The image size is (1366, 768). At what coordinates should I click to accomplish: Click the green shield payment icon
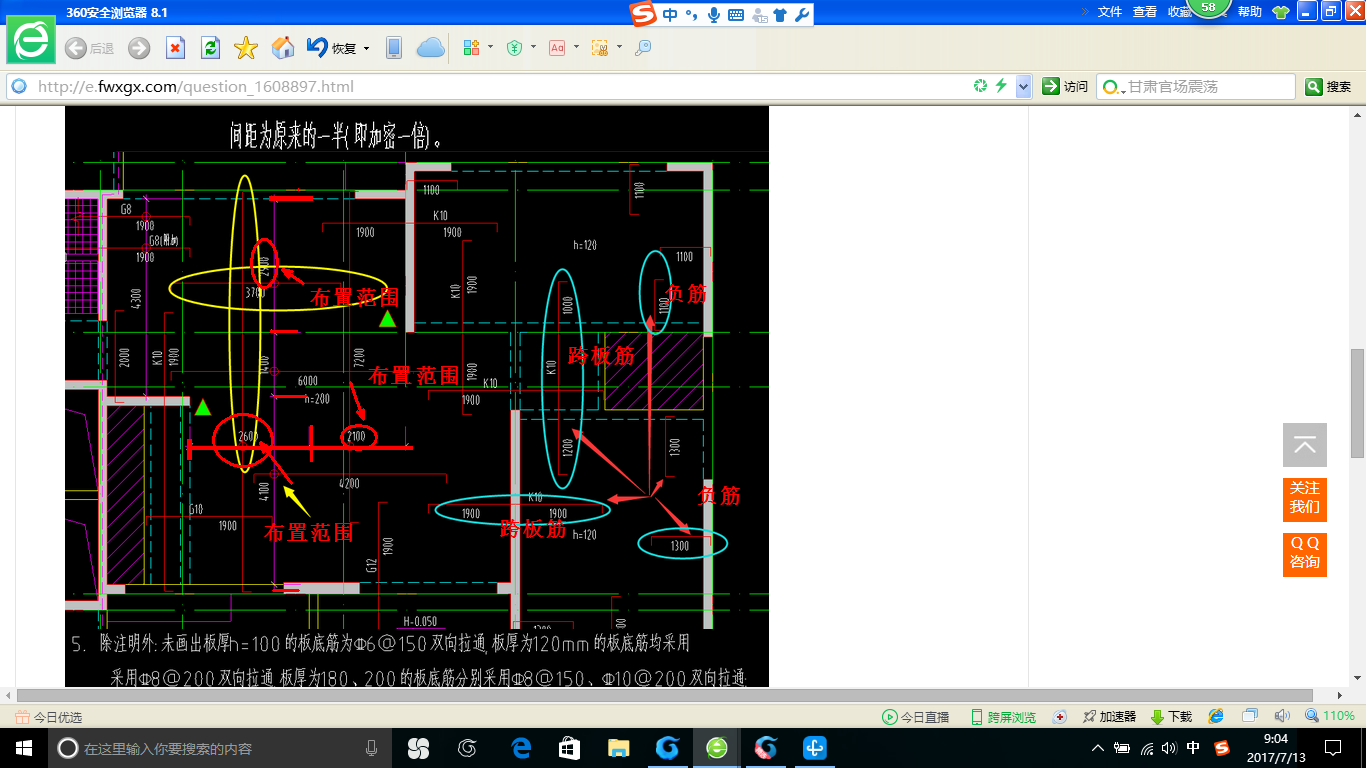[x=515, y=47]
